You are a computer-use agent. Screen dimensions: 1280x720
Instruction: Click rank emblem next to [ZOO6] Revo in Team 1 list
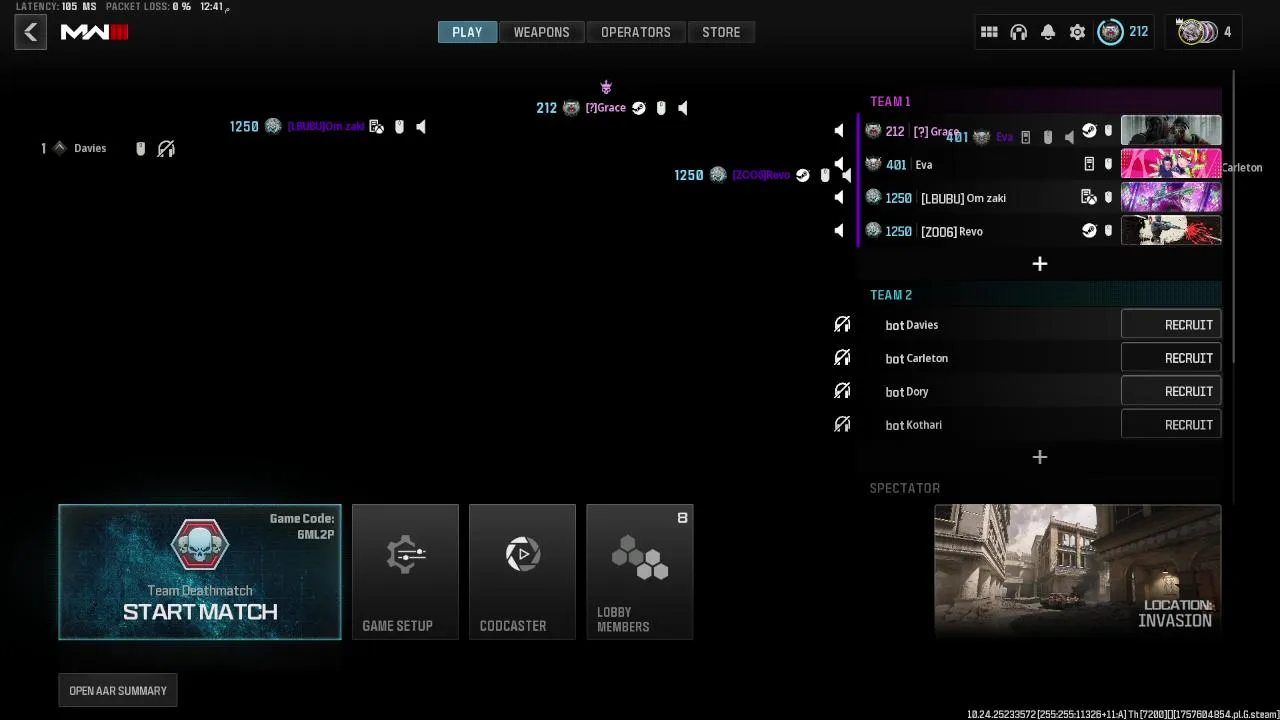point(873,230)
